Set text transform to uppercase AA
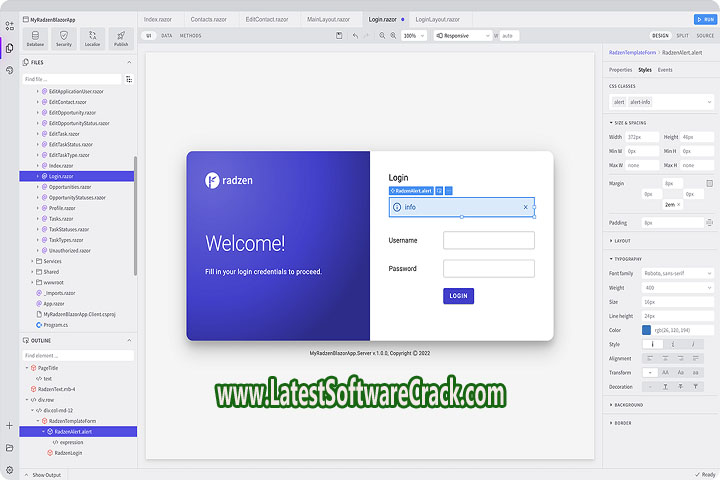The height and width of the screenshot is (480, 720). coord(665,373)
